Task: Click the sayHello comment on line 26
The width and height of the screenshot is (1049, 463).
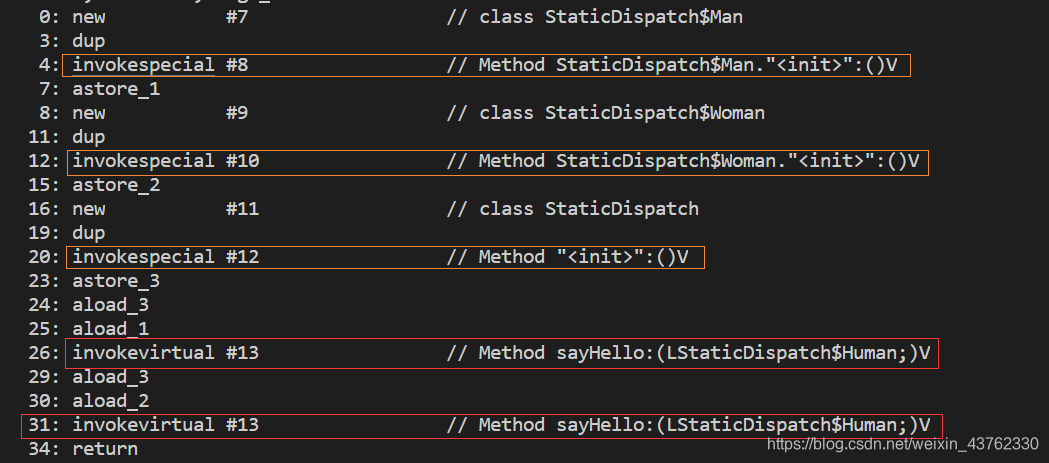Action: click(688, 353)
